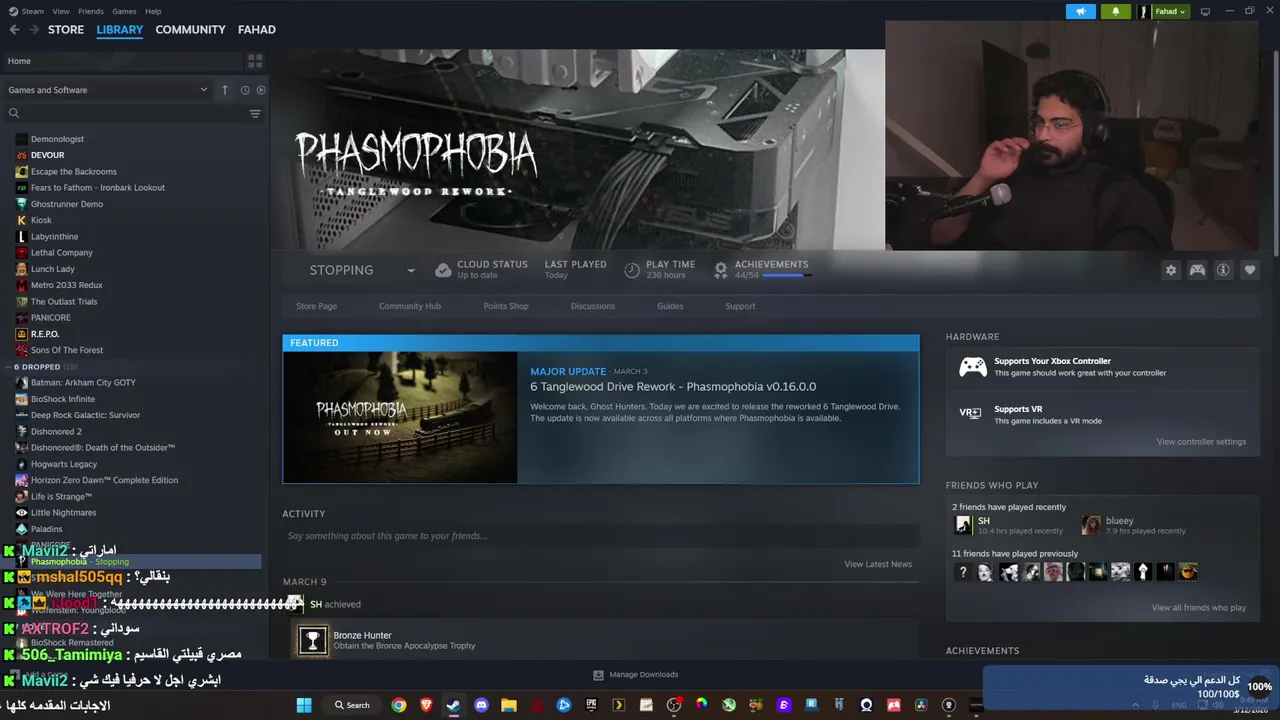Open the Games menu
The width and height of the screenshot is (1280, 720).
click(124, 11)
